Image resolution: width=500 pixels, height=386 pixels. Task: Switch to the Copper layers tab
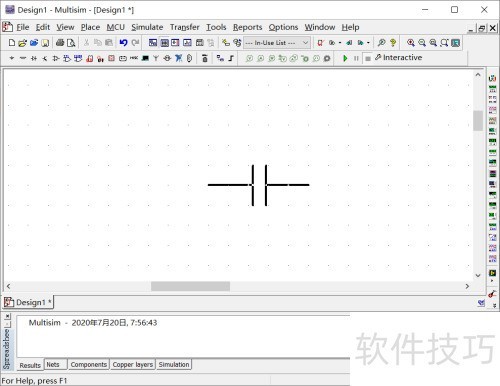coord(133,364)
